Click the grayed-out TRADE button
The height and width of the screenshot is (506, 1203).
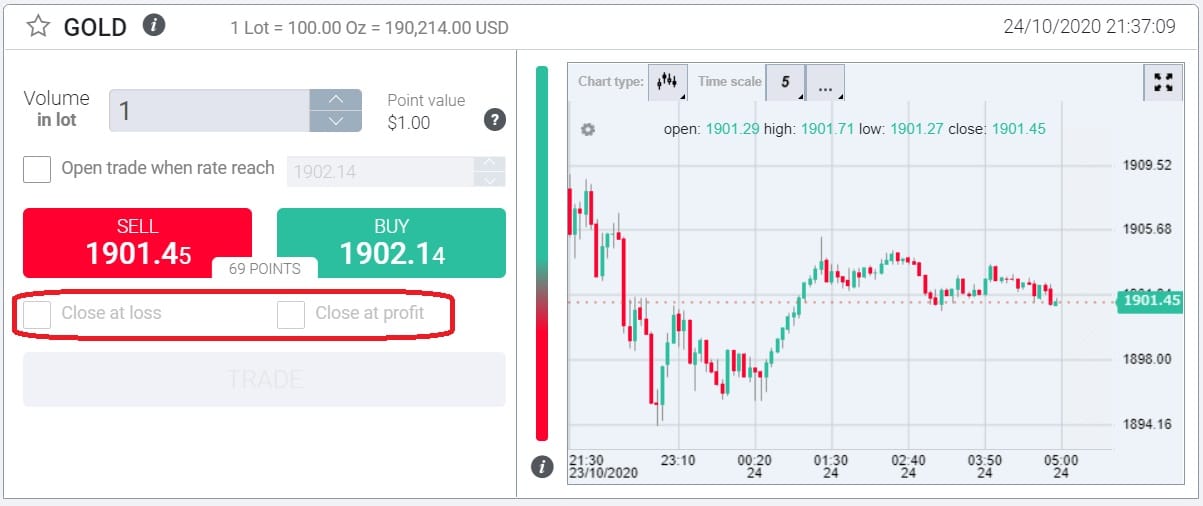pos(264,380)
